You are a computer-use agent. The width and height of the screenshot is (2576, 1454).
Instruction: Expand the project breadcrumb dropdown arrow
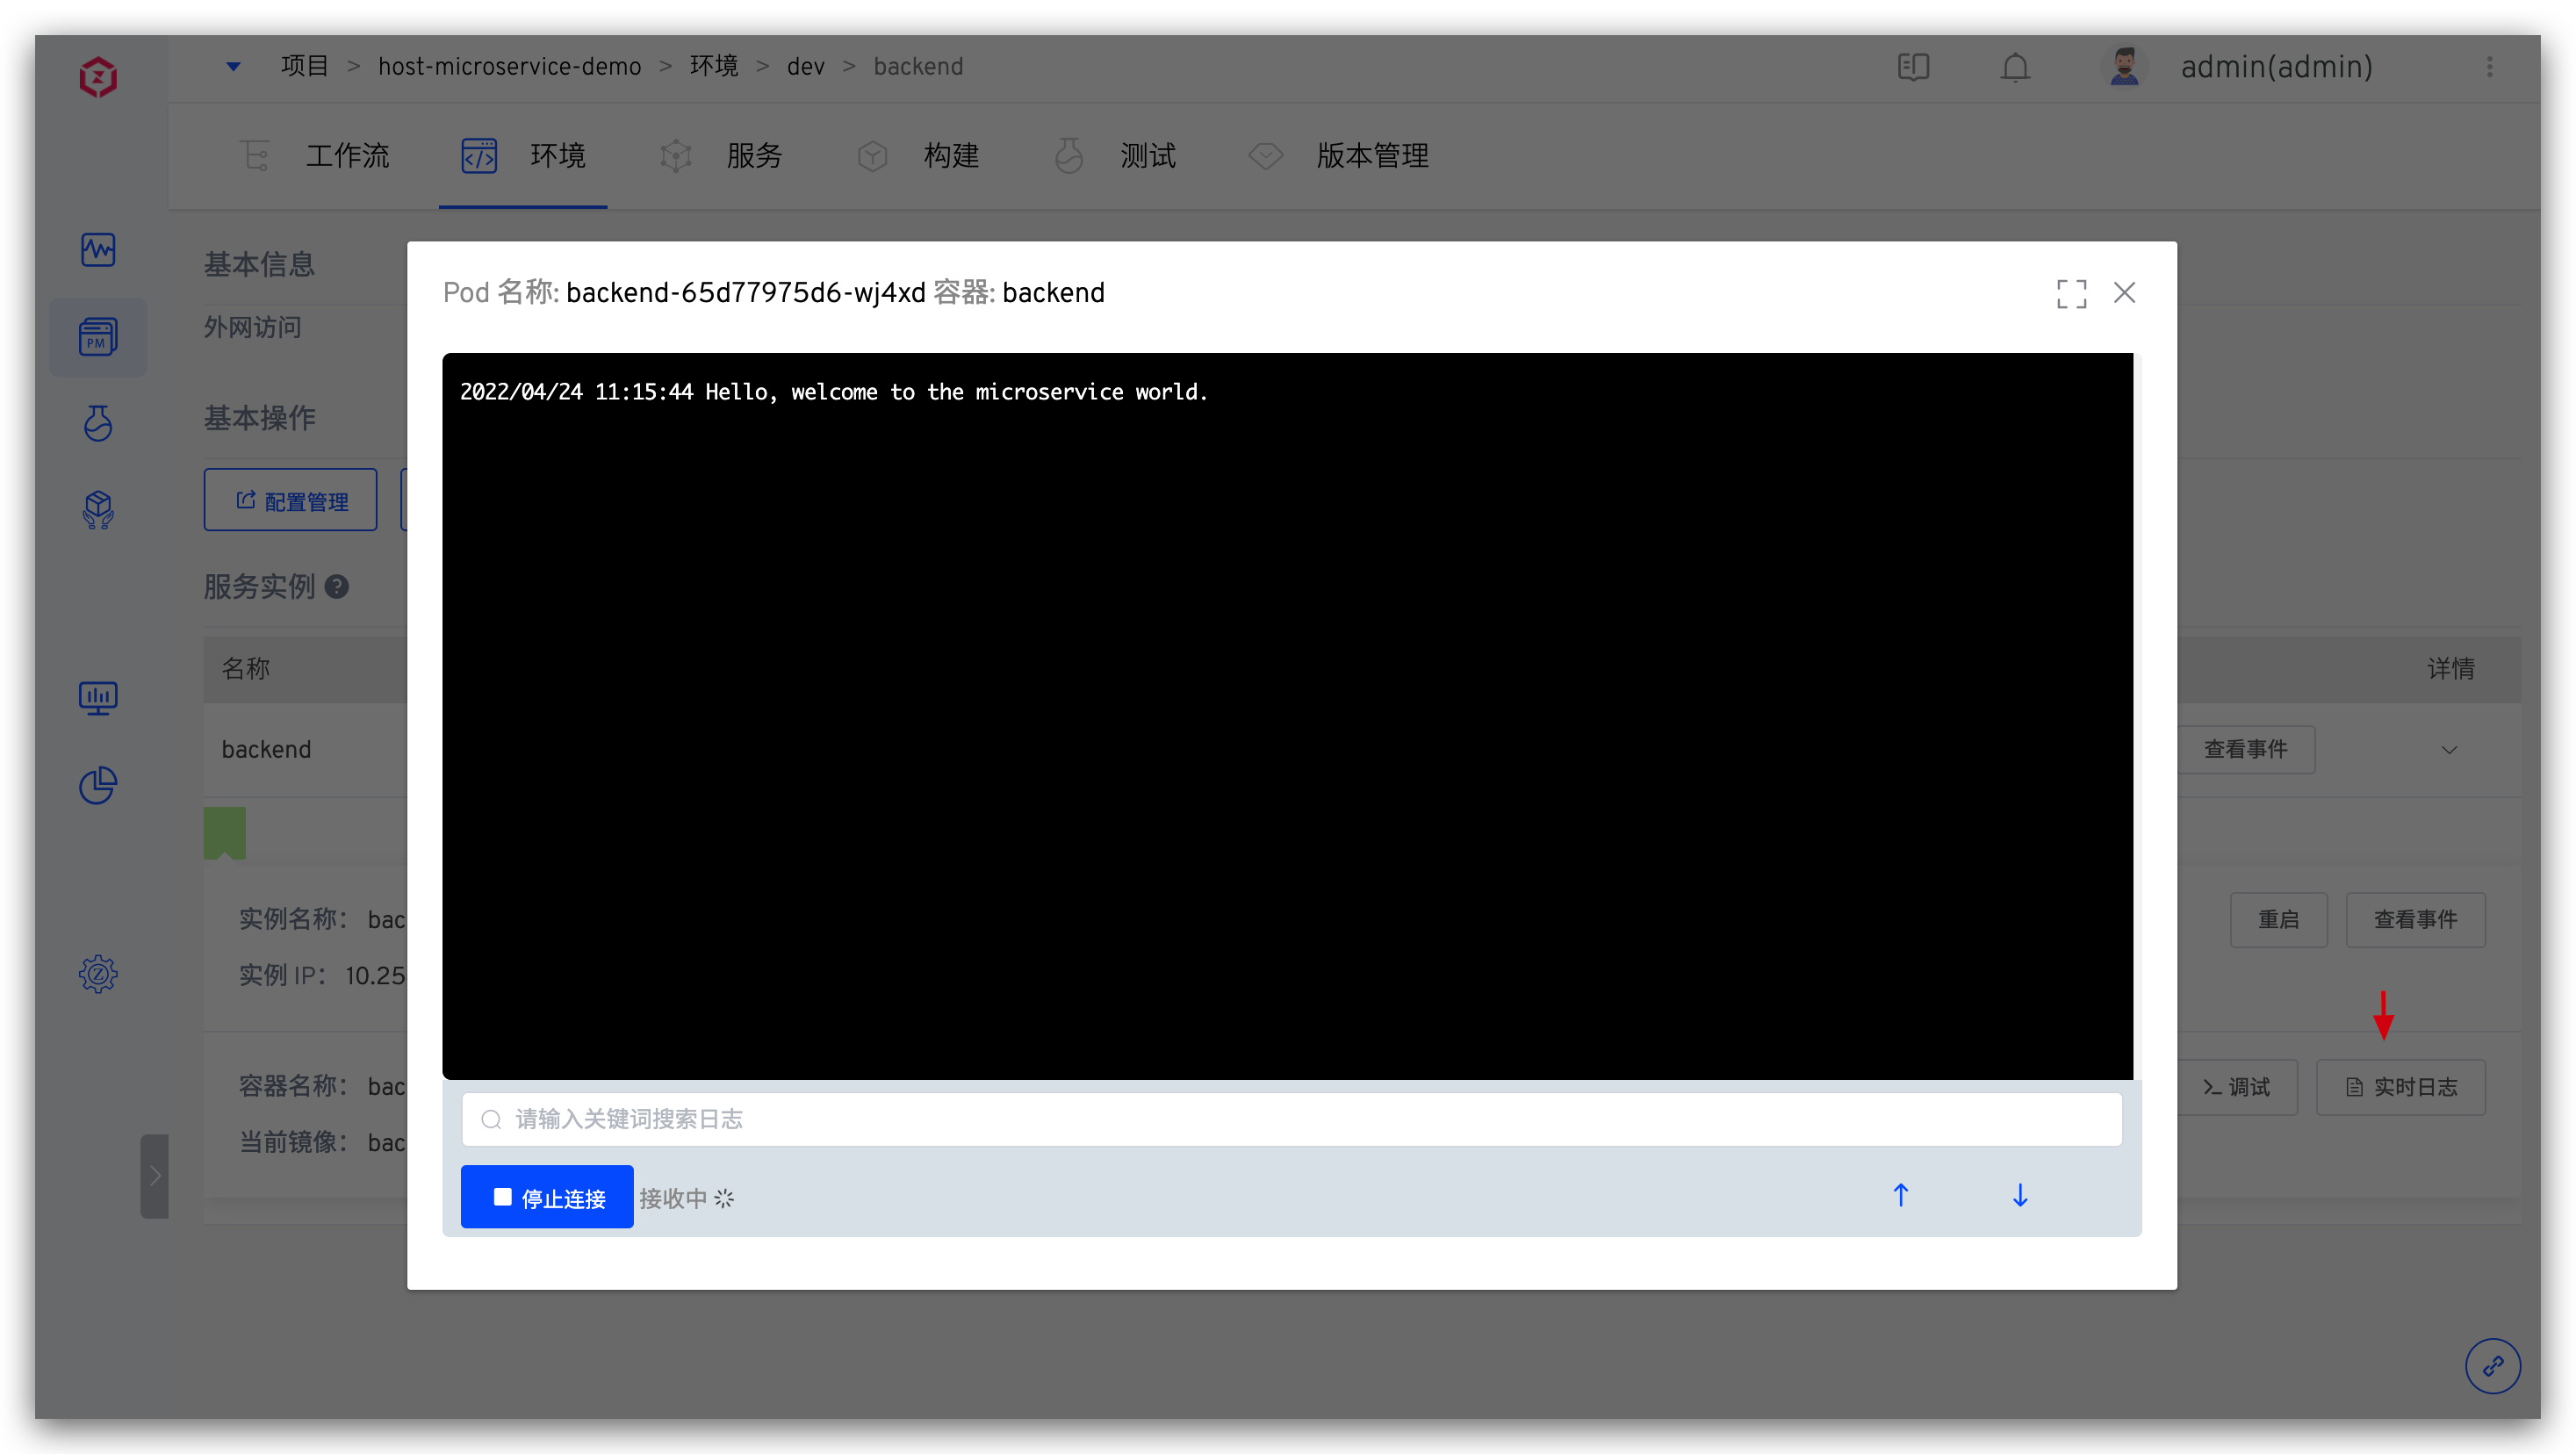coord(233,66)
